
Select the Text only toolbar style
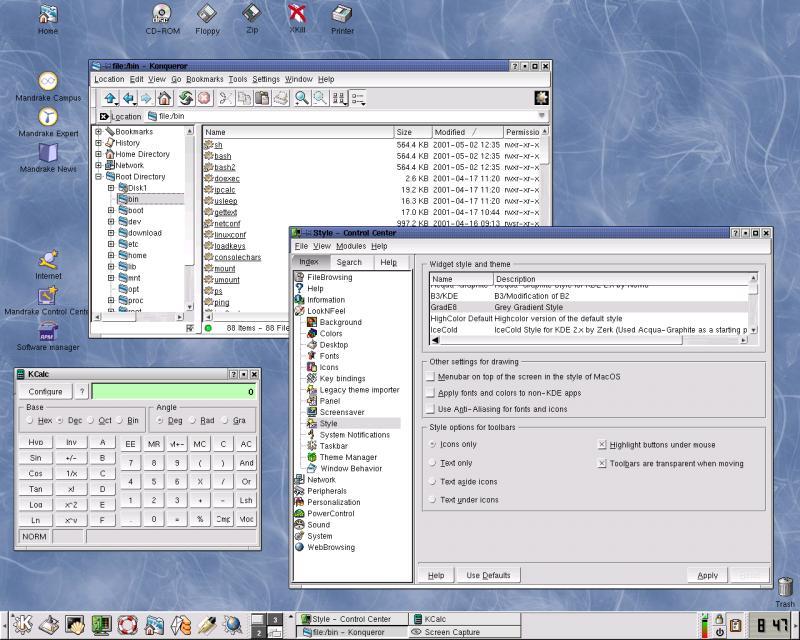(x=433, y=463)
